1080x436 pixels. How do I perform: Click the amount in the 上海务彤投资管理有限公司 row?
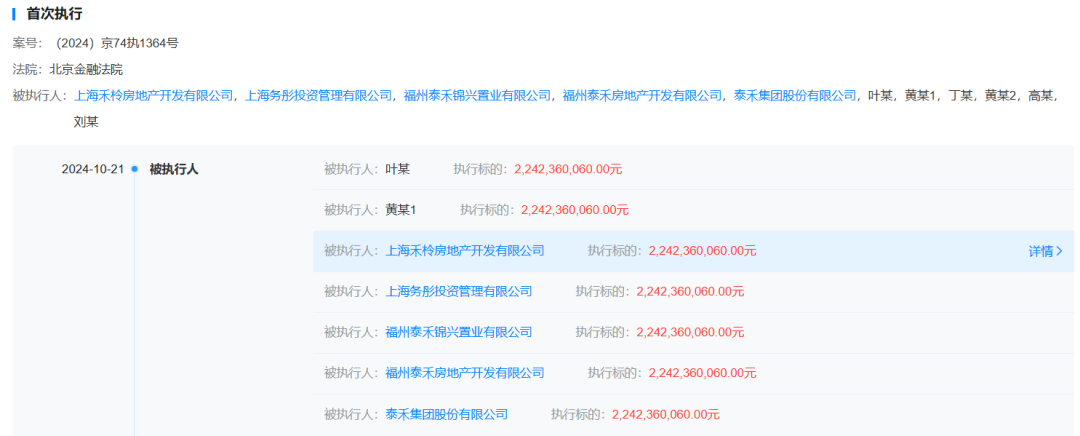tap(690, 291)
